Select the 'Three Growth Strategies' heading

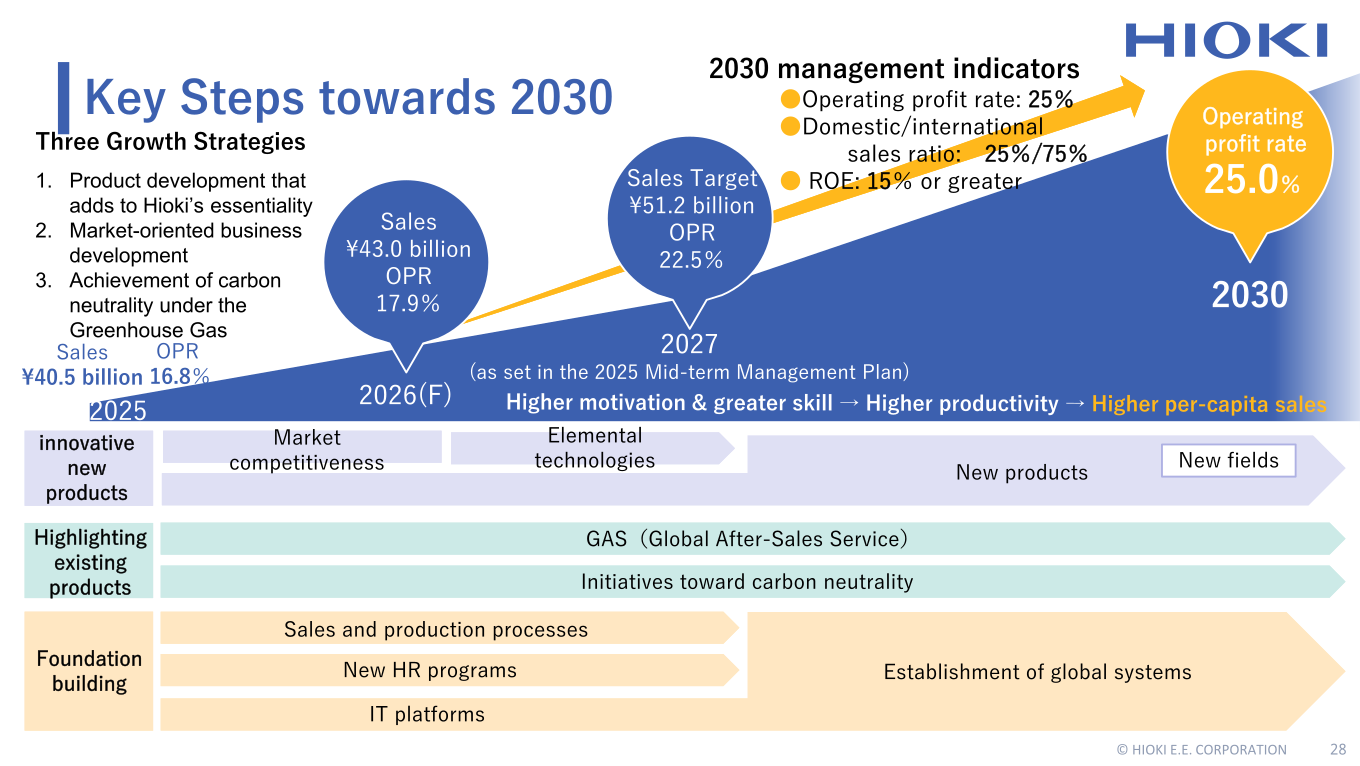click(171, 142)
